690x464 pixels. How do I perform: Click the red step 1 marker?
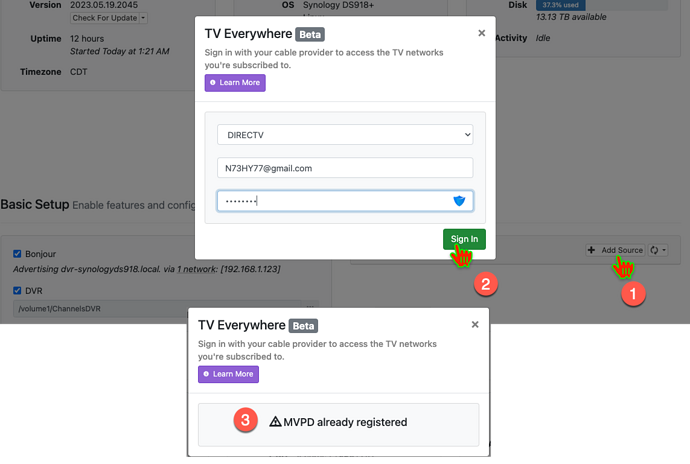tap(629, 294)
